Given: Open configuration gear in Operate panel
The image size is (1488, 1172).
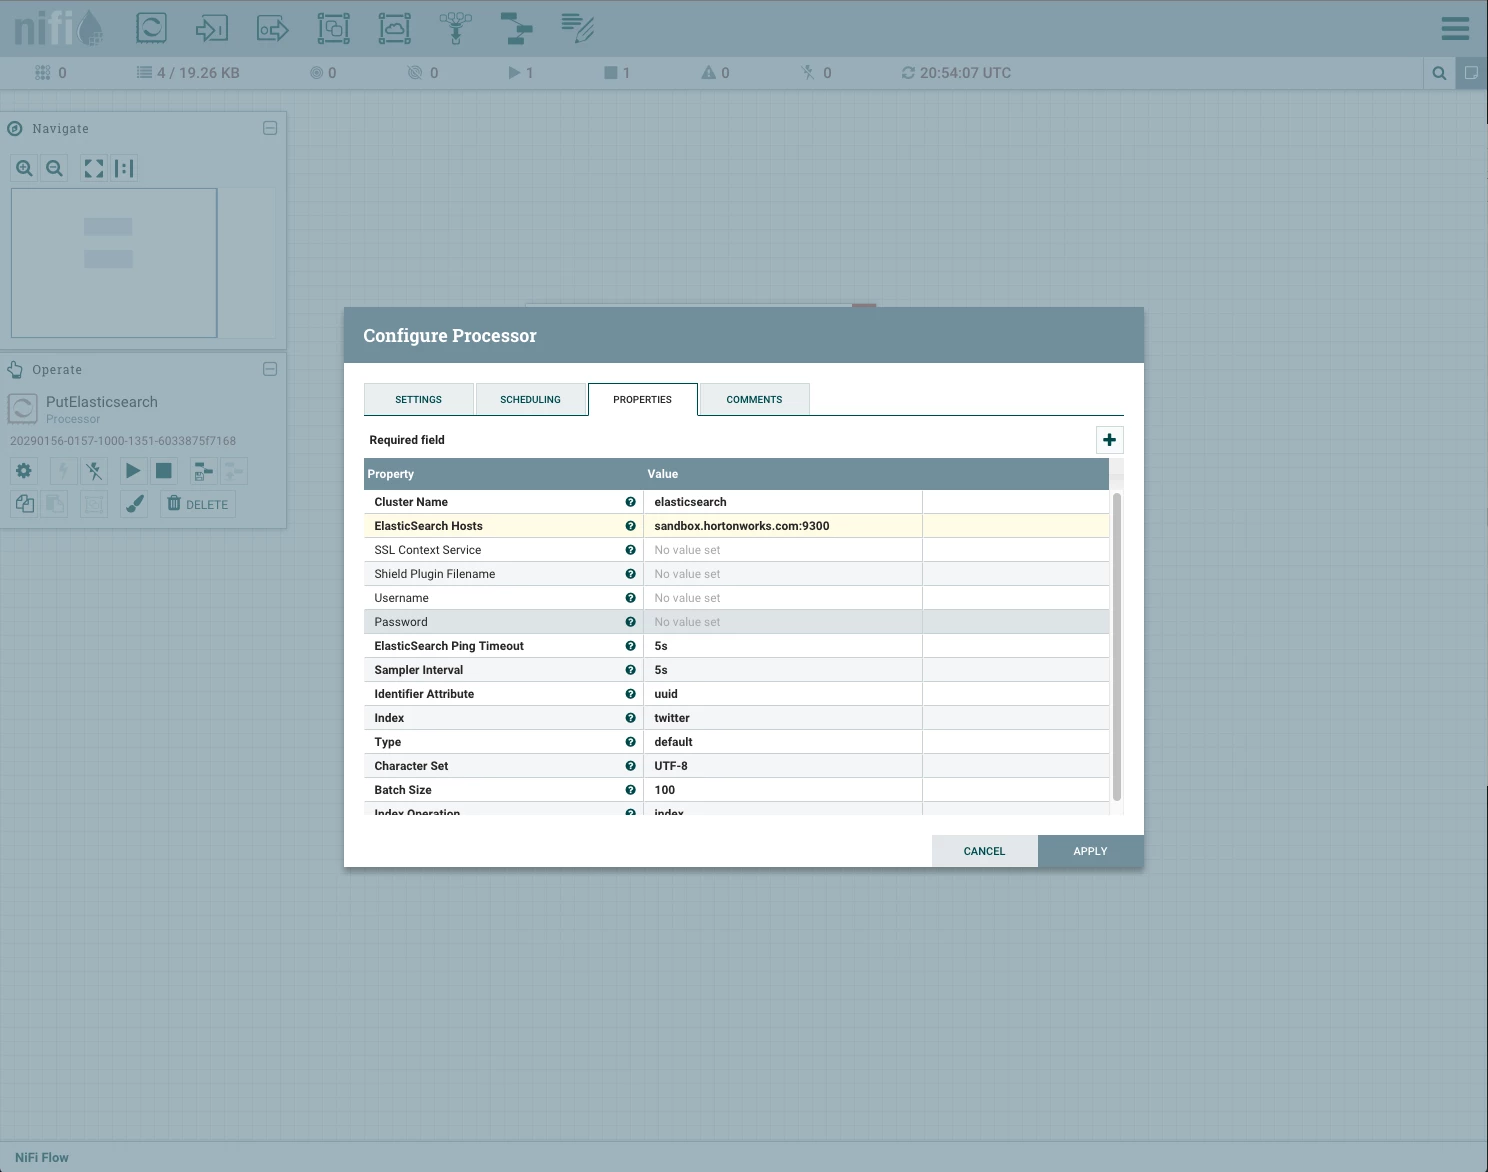Looking at the screenshot, I should click(x=24, y=471).
